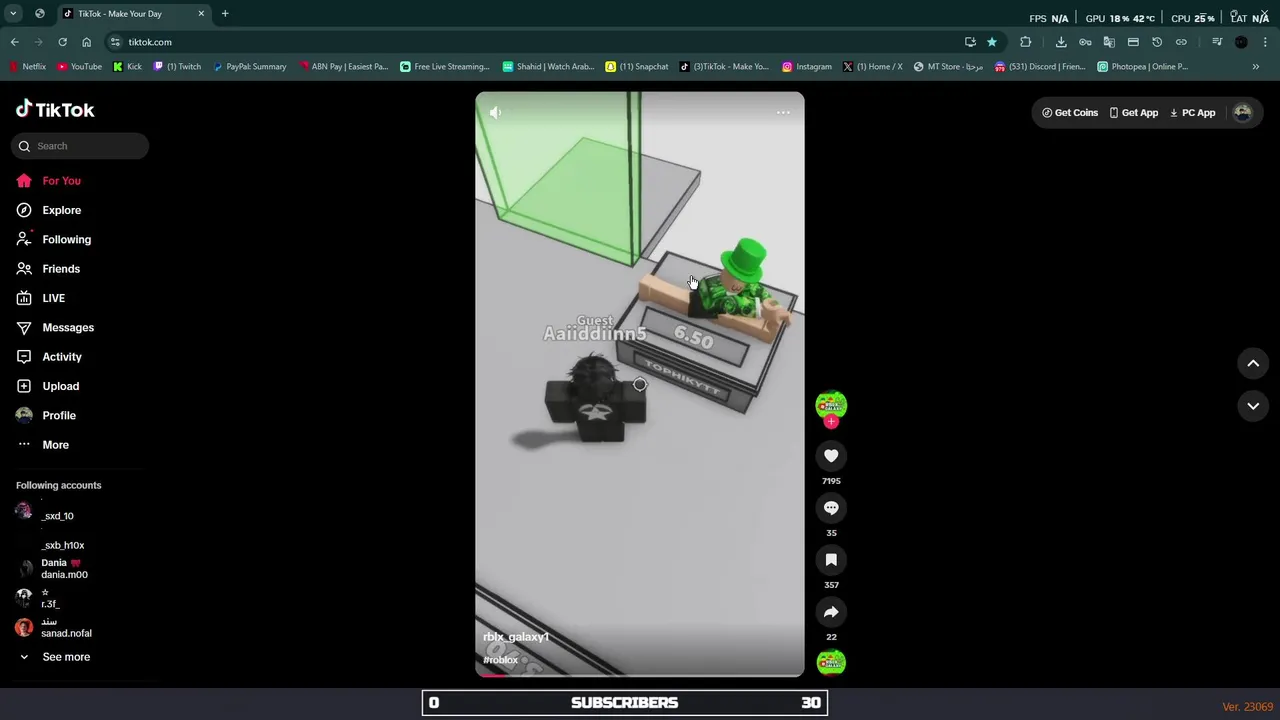Follow creator using red plus badge
This screenshot has width=1280, height=720.
click(831, 422)
